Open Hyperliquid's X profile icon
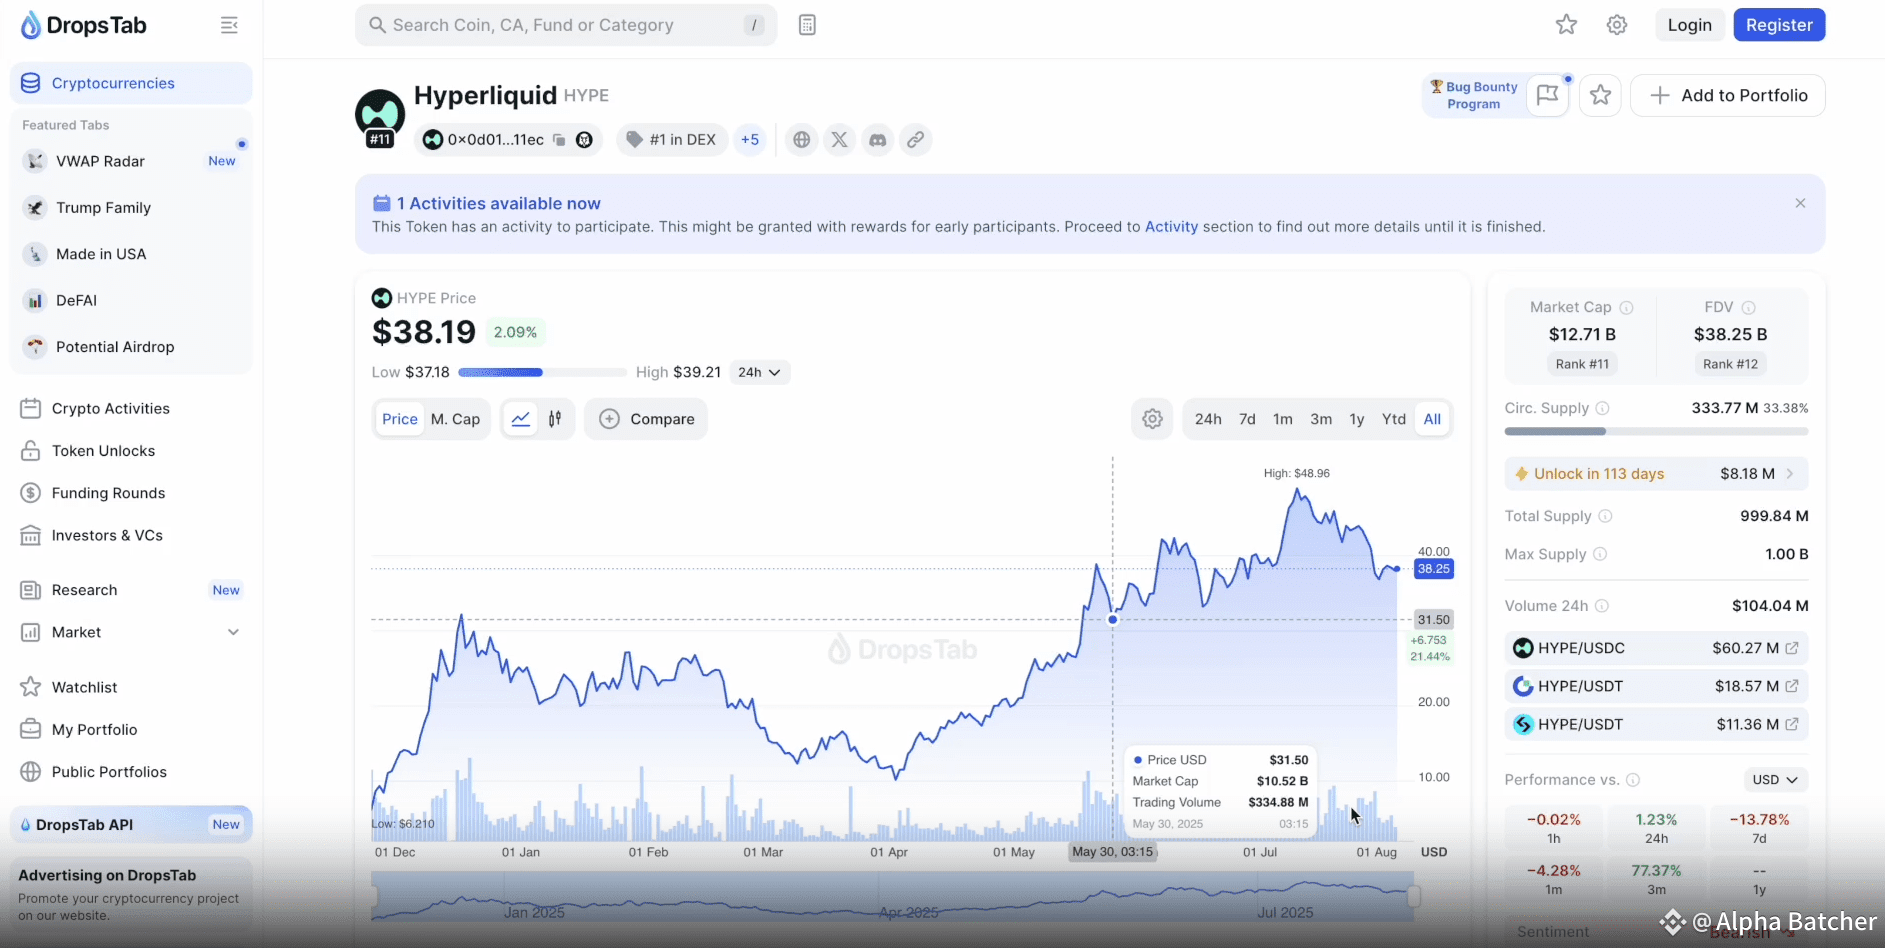 [x=839, y=140]
